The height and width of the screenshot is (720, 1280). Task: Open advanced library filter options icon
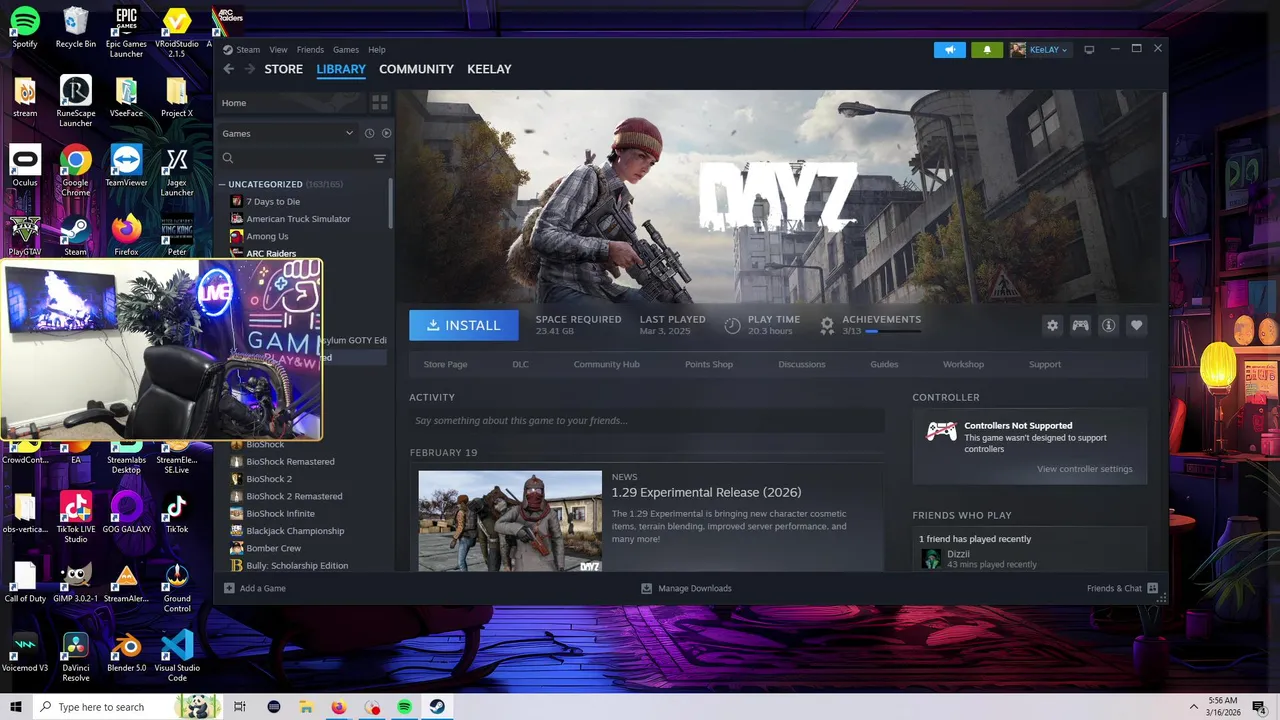pyautogui.click(x=380, y=158)
